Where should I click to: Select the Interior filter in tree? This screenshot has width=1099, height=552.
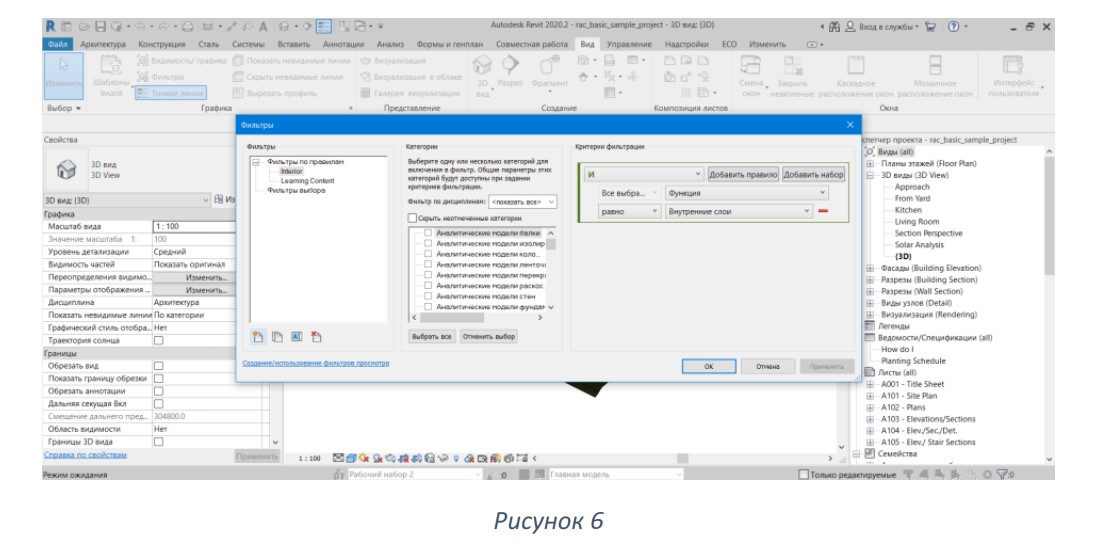tap(292, 171)
